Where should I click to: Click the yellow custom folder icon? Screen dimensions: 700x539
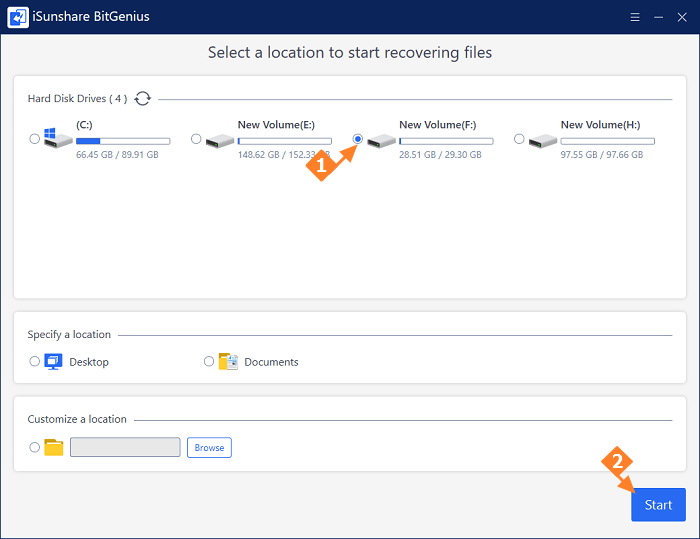coord(54,447)
